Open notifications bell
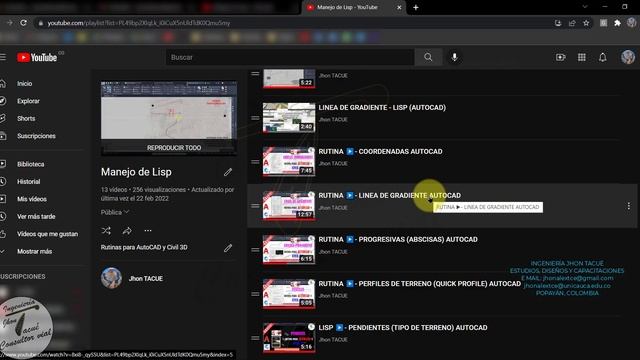The image size is (640, 360). [x=602, y=57]
